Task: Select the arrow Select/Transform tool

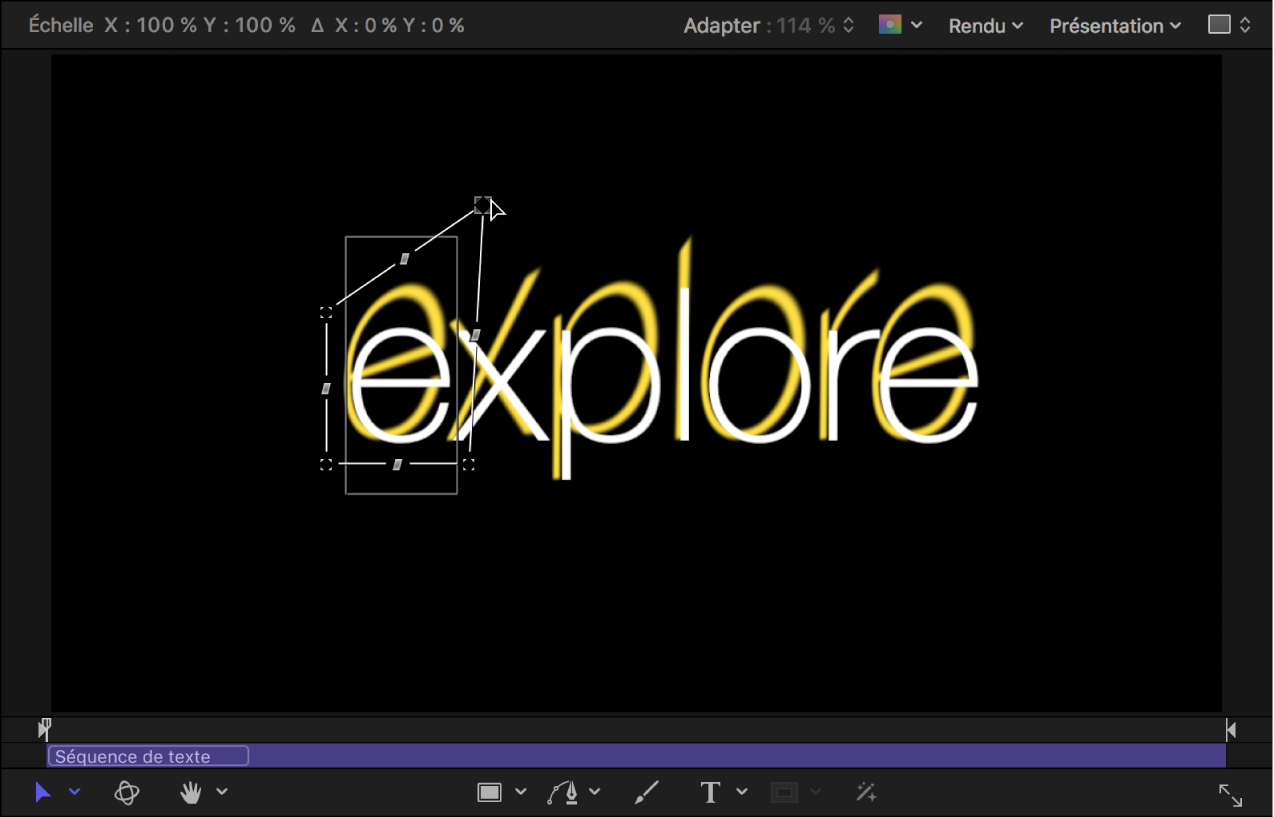Action: (42, 792)
